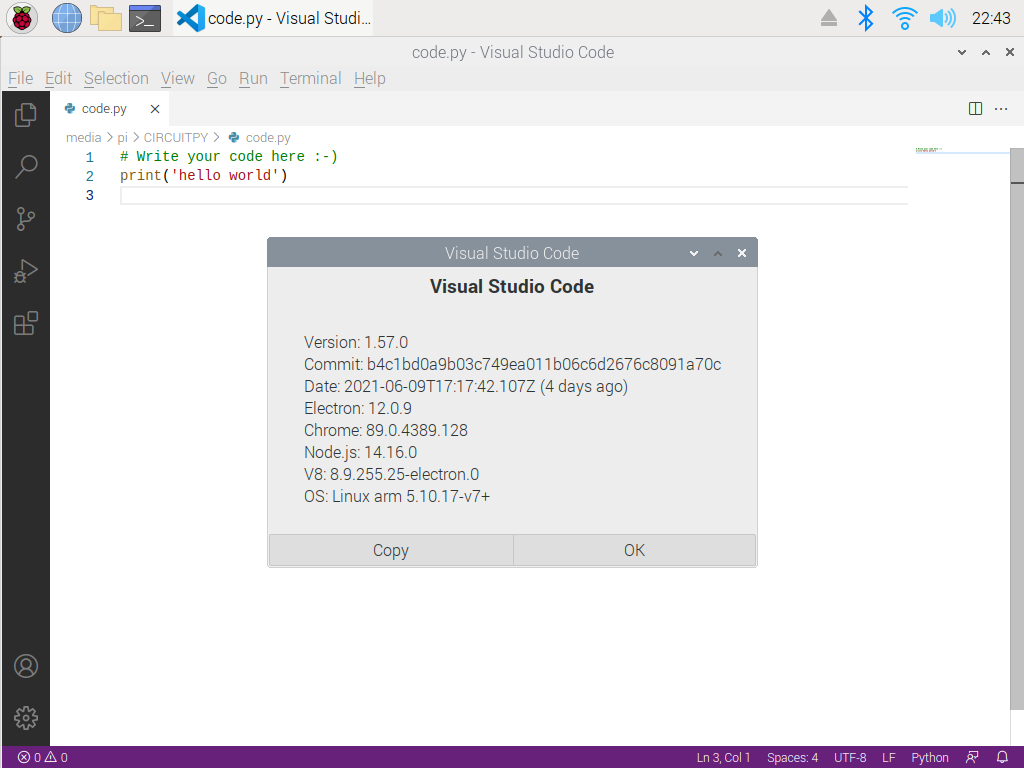
Task: Split the editor to the right
Action: tap(975, 108)
